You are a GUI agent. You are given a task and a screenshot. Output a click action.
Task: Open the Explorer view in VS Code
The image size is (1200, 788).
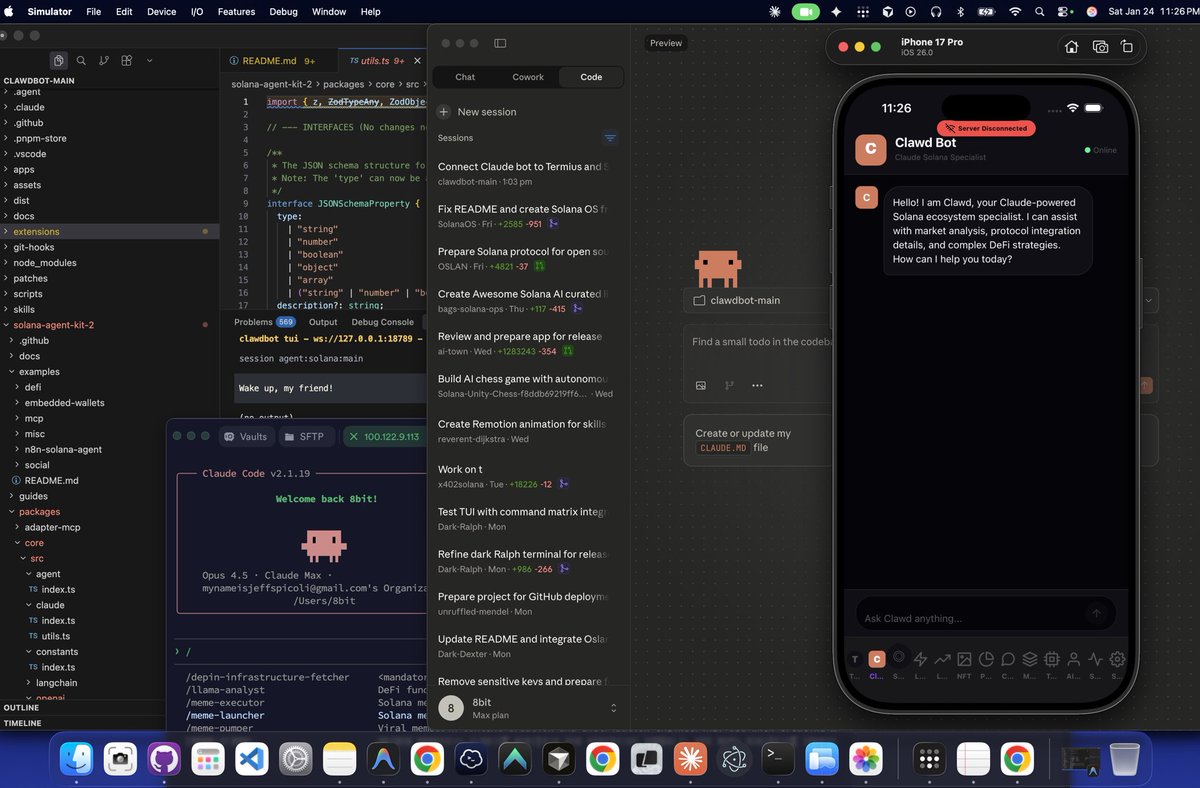tap(59, 61)
